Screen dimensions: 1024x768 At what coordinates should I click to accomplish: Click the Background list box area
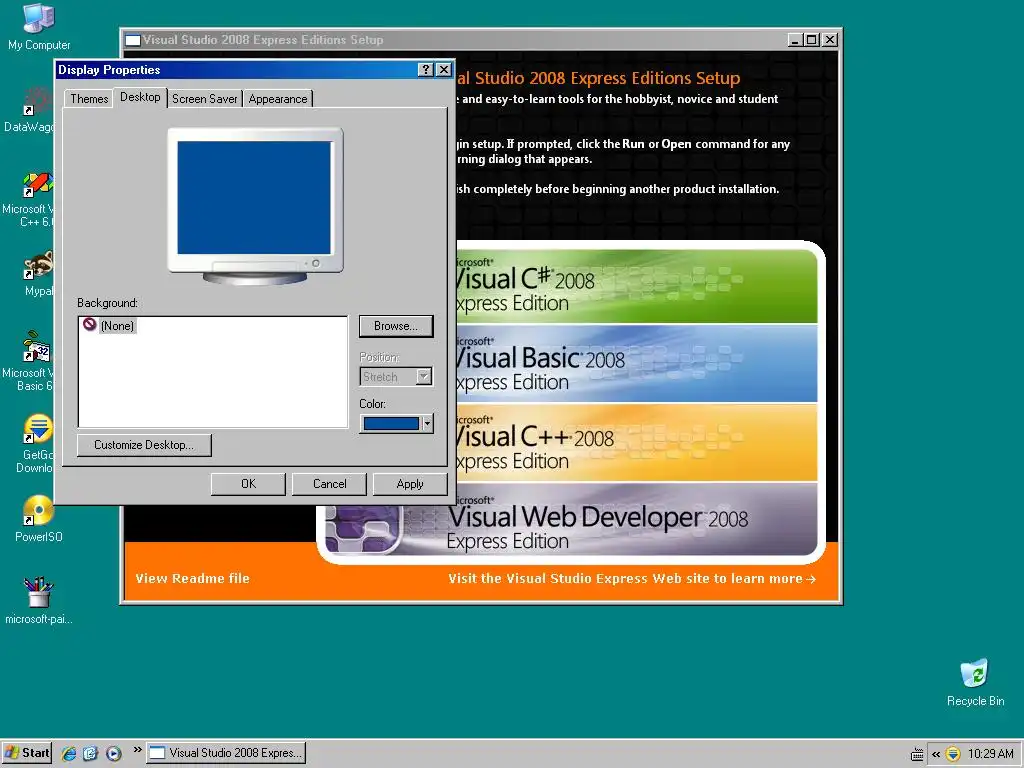(213, 372)
